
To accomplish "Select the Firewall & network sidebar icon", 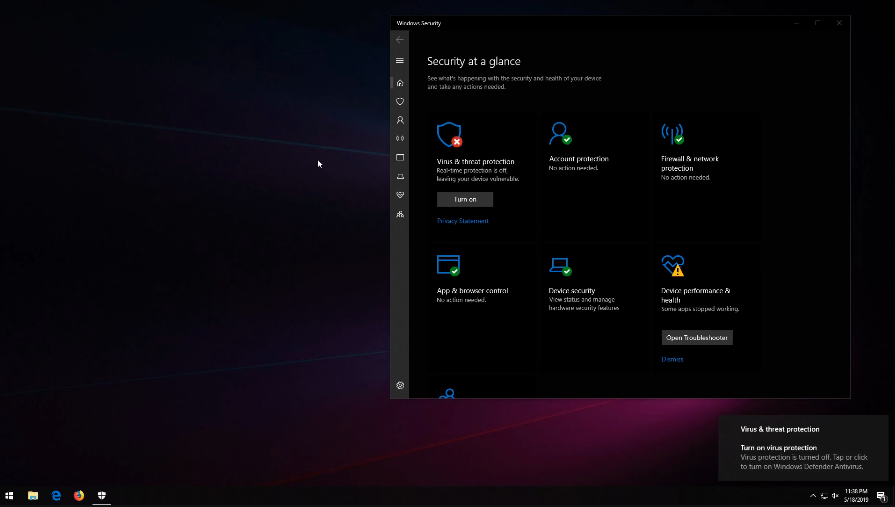I will (x=400, y=139).
